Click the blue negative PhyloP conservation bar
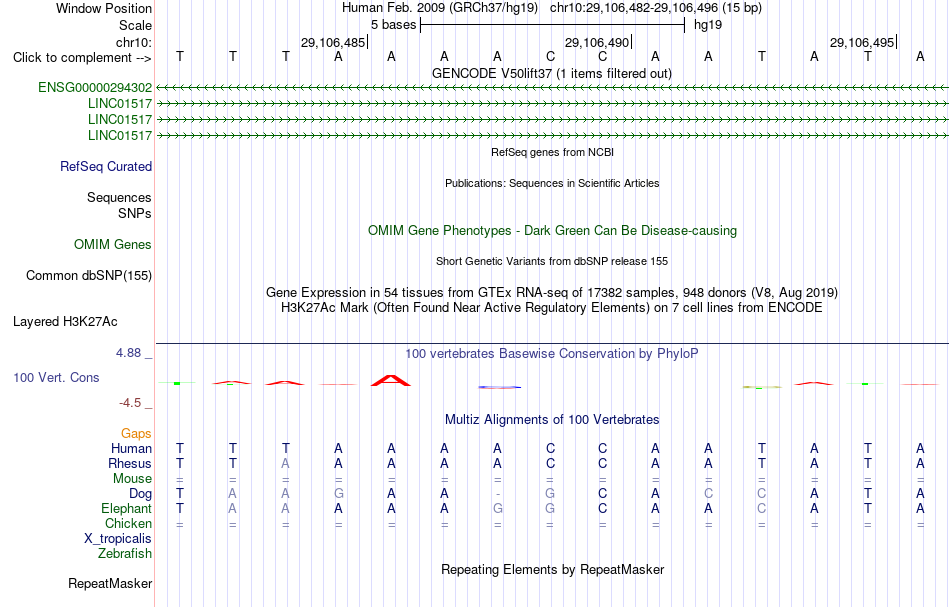 pos(500,387)
